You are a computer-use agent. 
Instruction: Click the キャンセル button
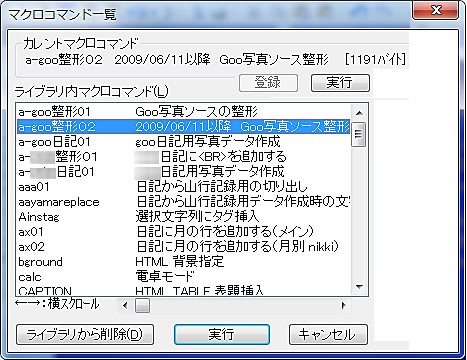328,334
